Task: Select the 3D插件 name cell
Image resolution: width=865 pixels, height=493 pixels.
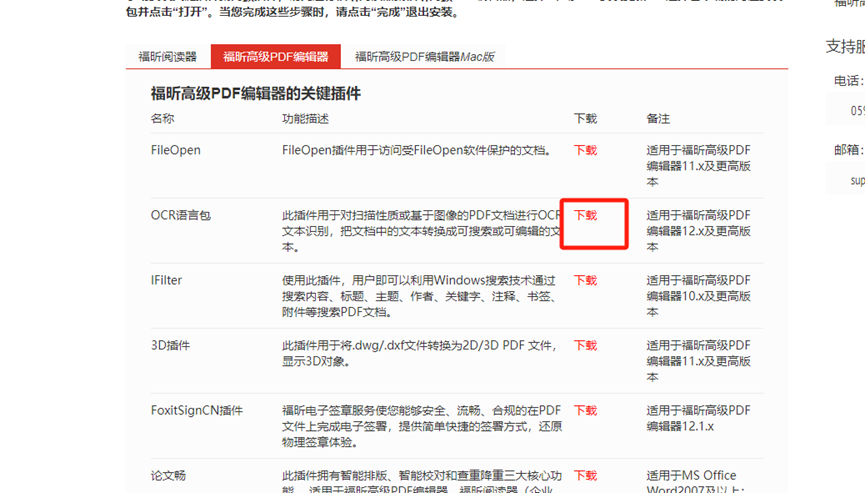Action: click(x=170, y=345)
